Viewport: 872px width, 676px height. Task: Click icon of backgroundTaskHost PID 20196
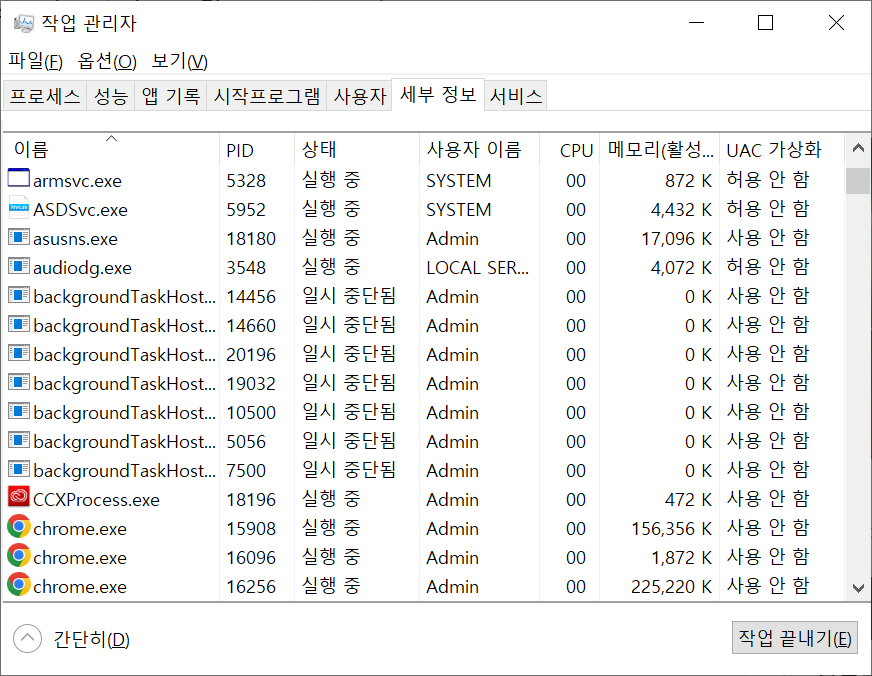[x=18, y=353]
